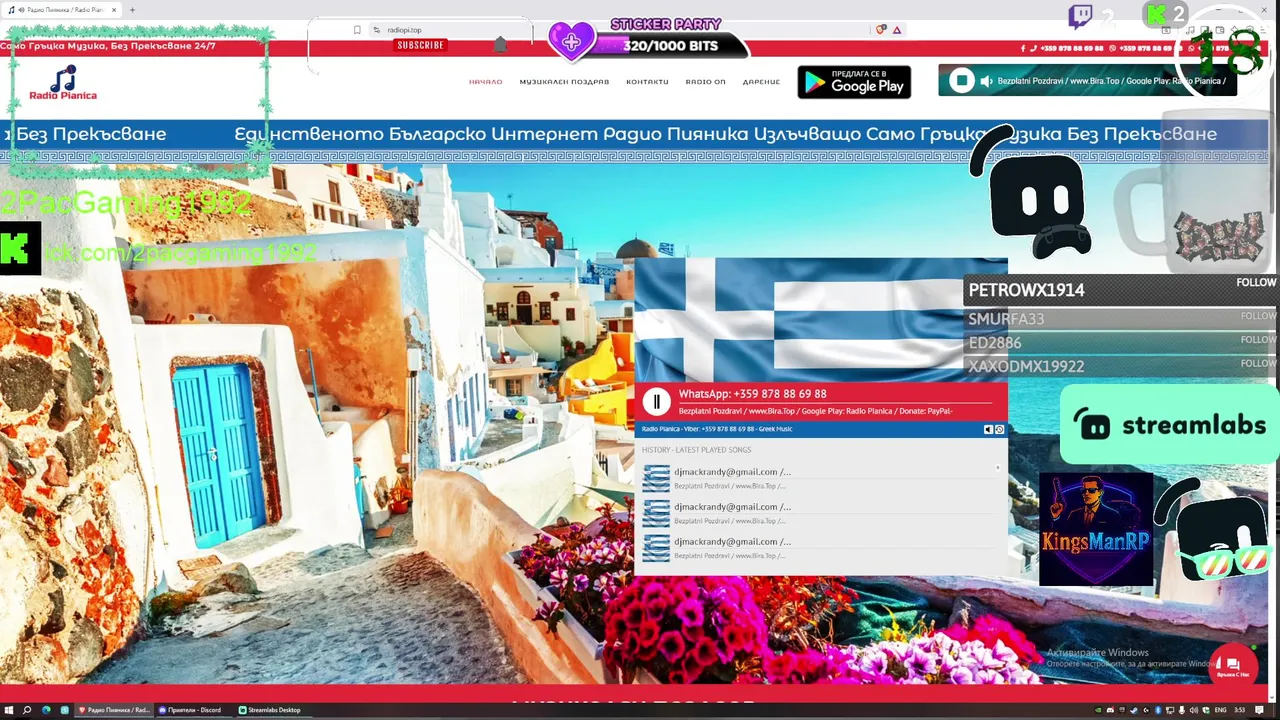Click ED2886 follower name

[x=995, y=343]
